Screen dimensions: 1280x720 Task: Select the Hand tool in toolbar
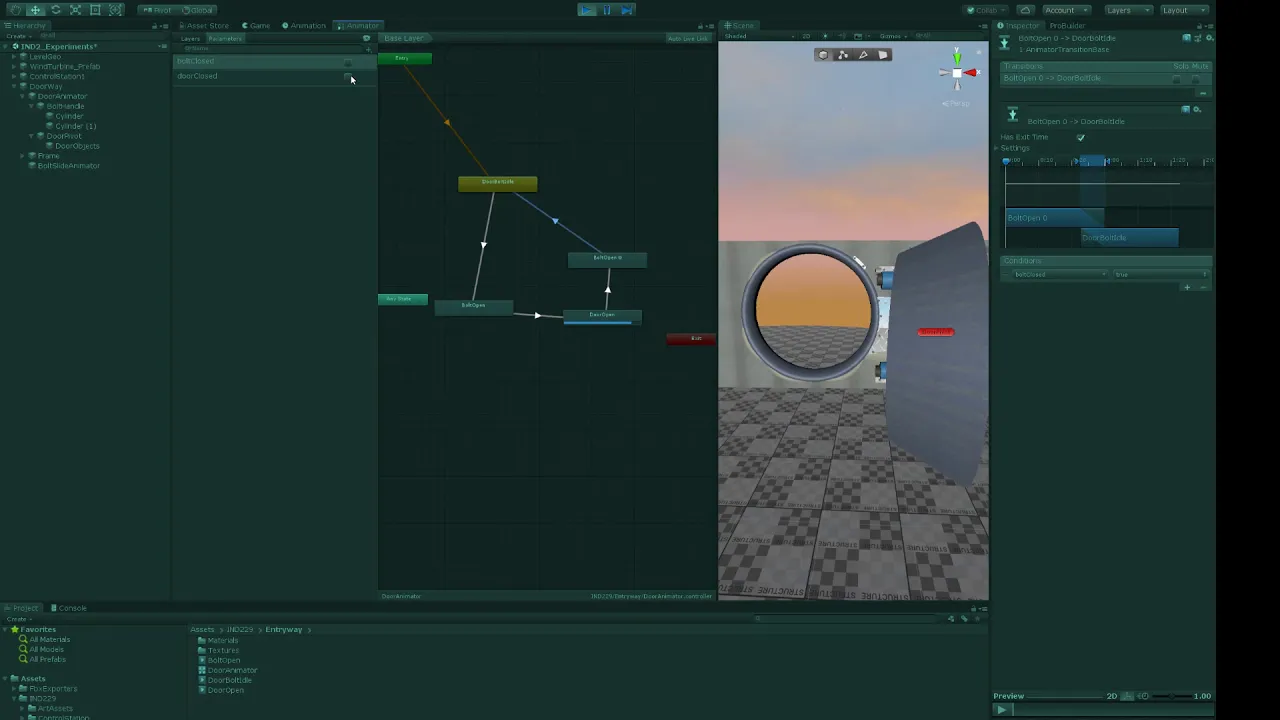pyautogui.click(x=15, y=10)
